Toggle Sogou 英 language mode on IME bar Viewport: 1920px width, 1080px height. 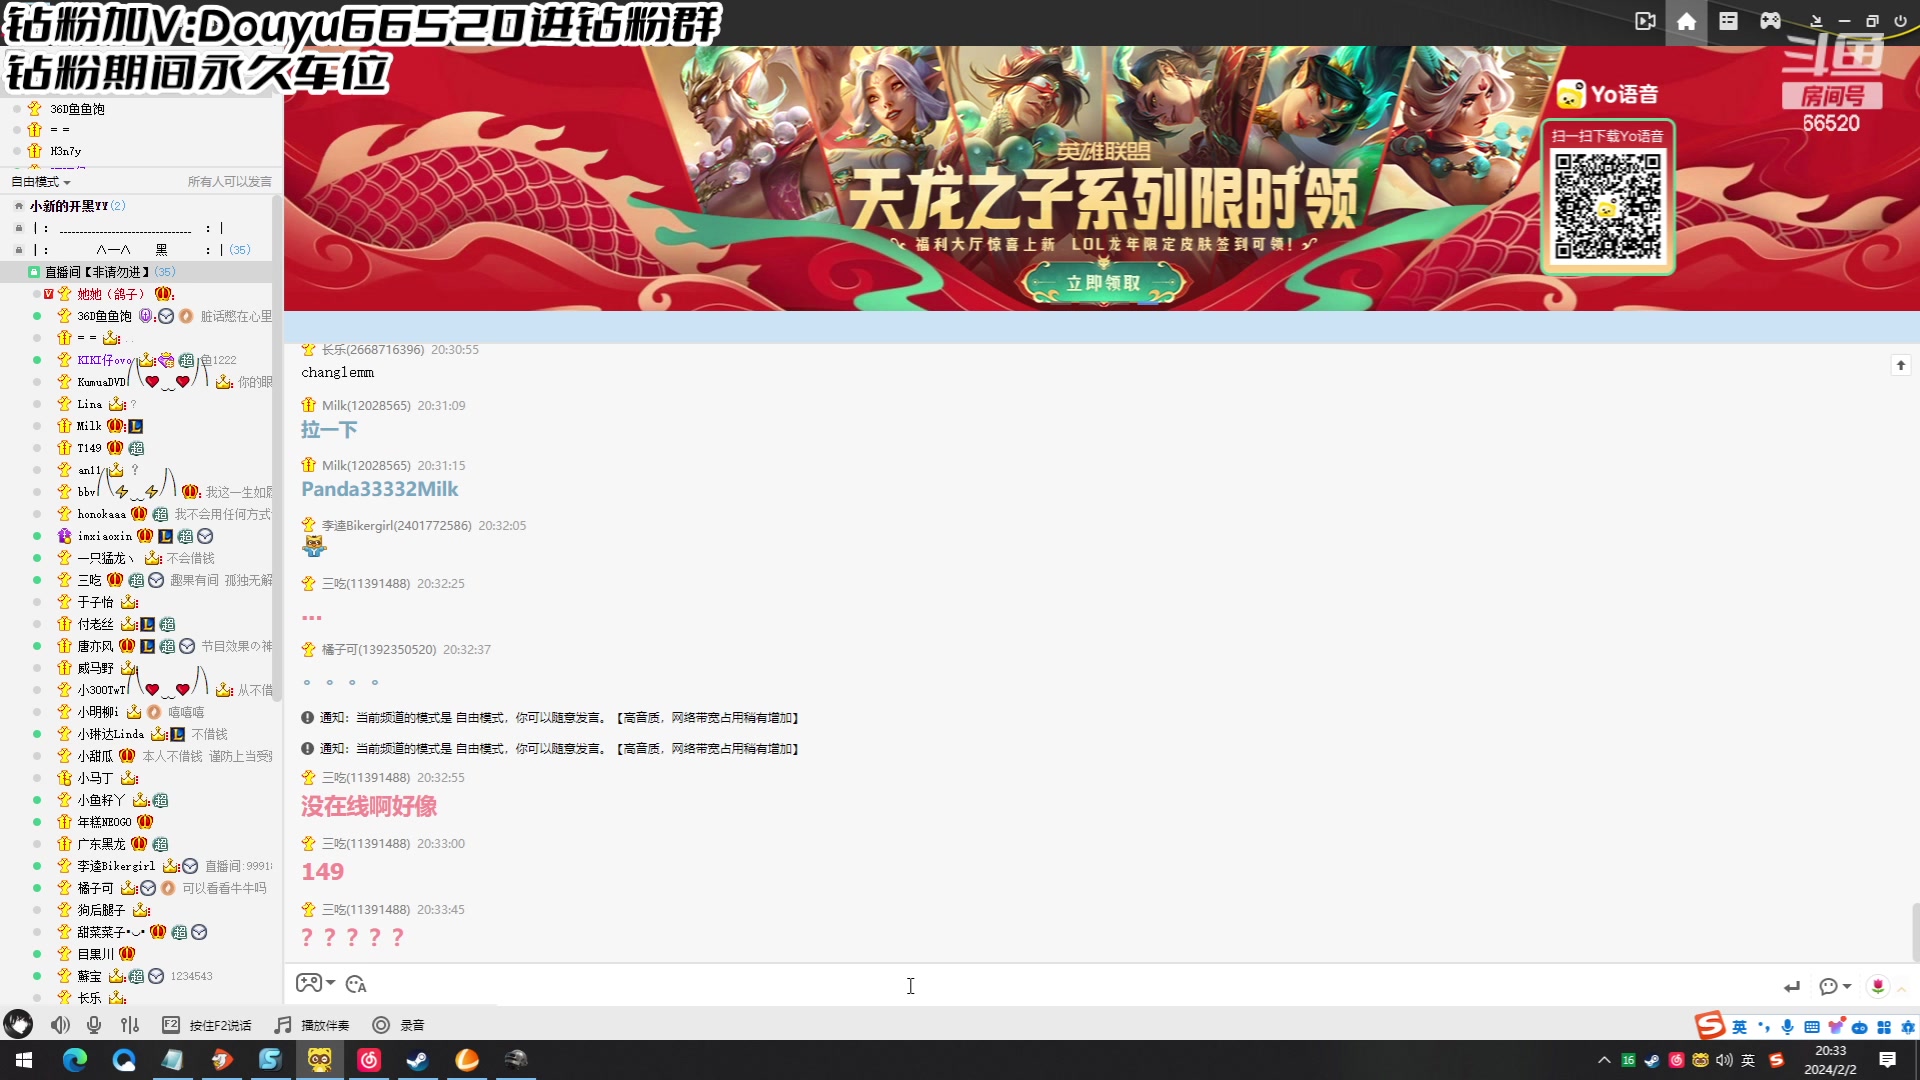click(1740, 1027)
